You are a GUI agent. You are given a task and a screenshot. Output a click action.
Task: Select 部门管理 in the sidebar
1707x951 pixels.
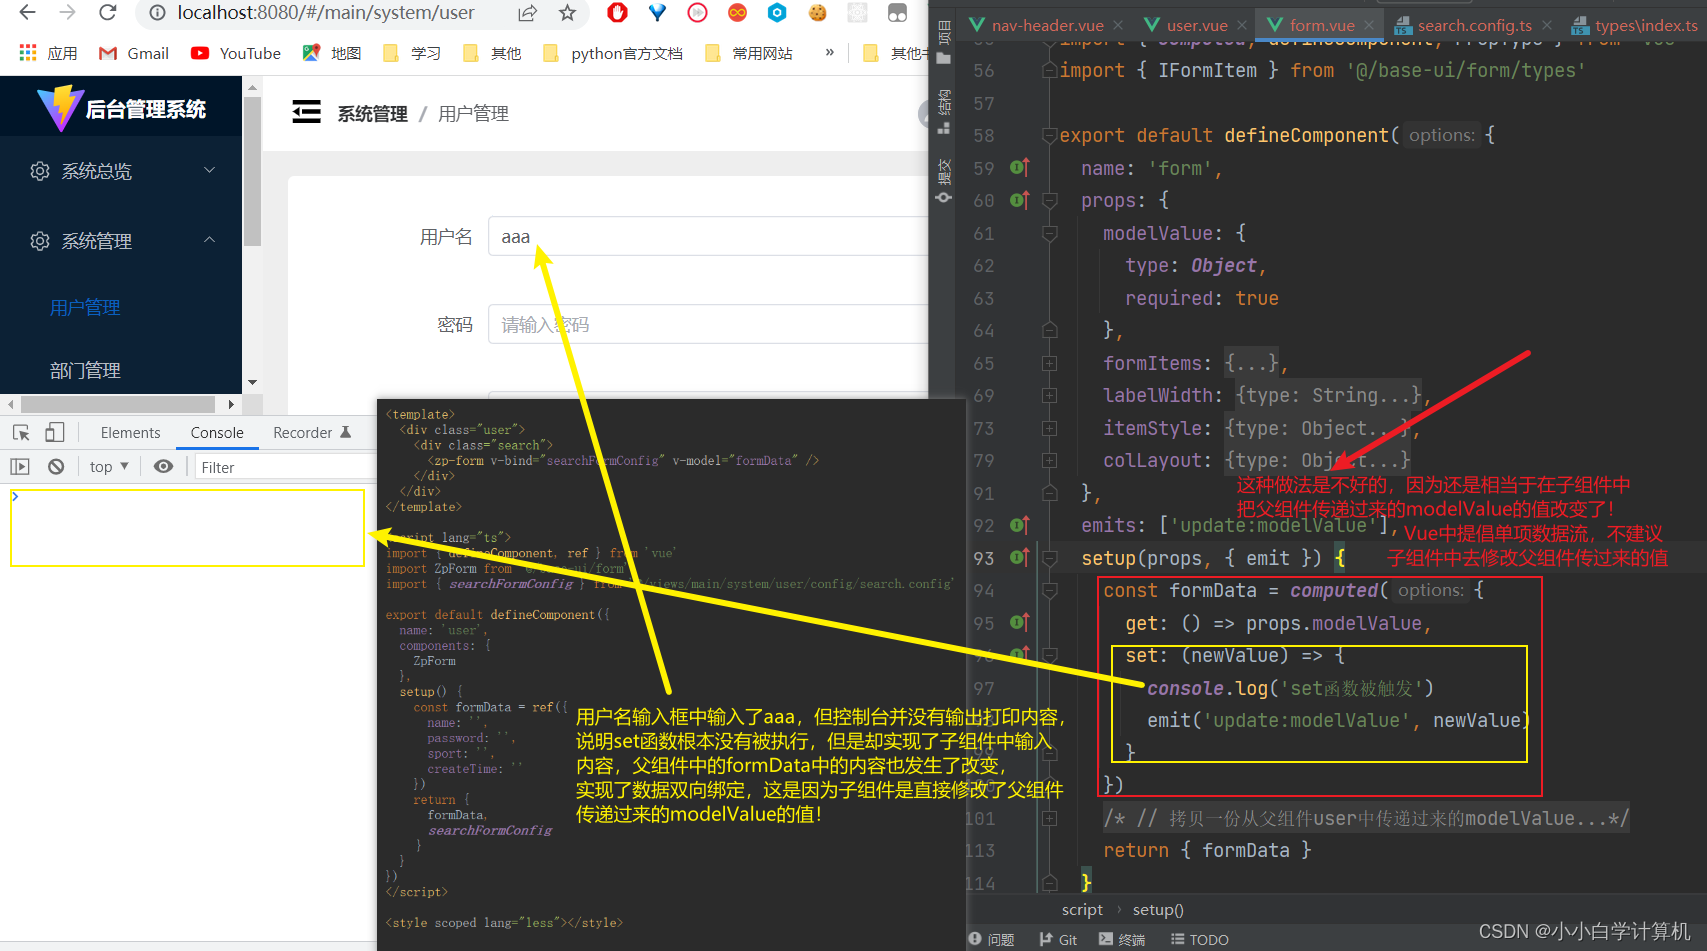85,371
